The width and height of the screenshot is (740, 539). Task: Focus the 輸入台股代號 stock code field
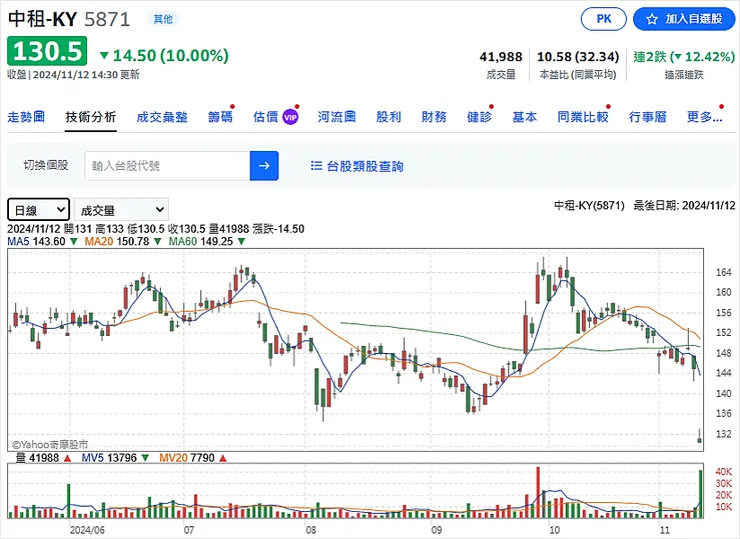tap(166, 166)
